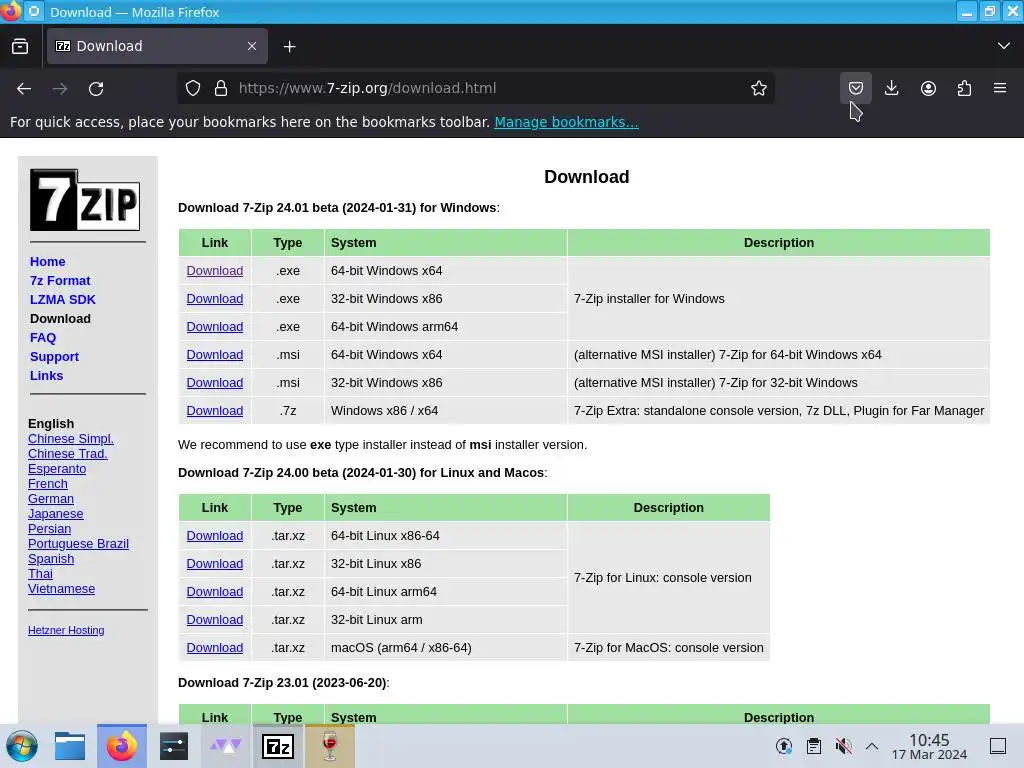
Task: Open the clipboard tray icon
Action: [814, 746]
